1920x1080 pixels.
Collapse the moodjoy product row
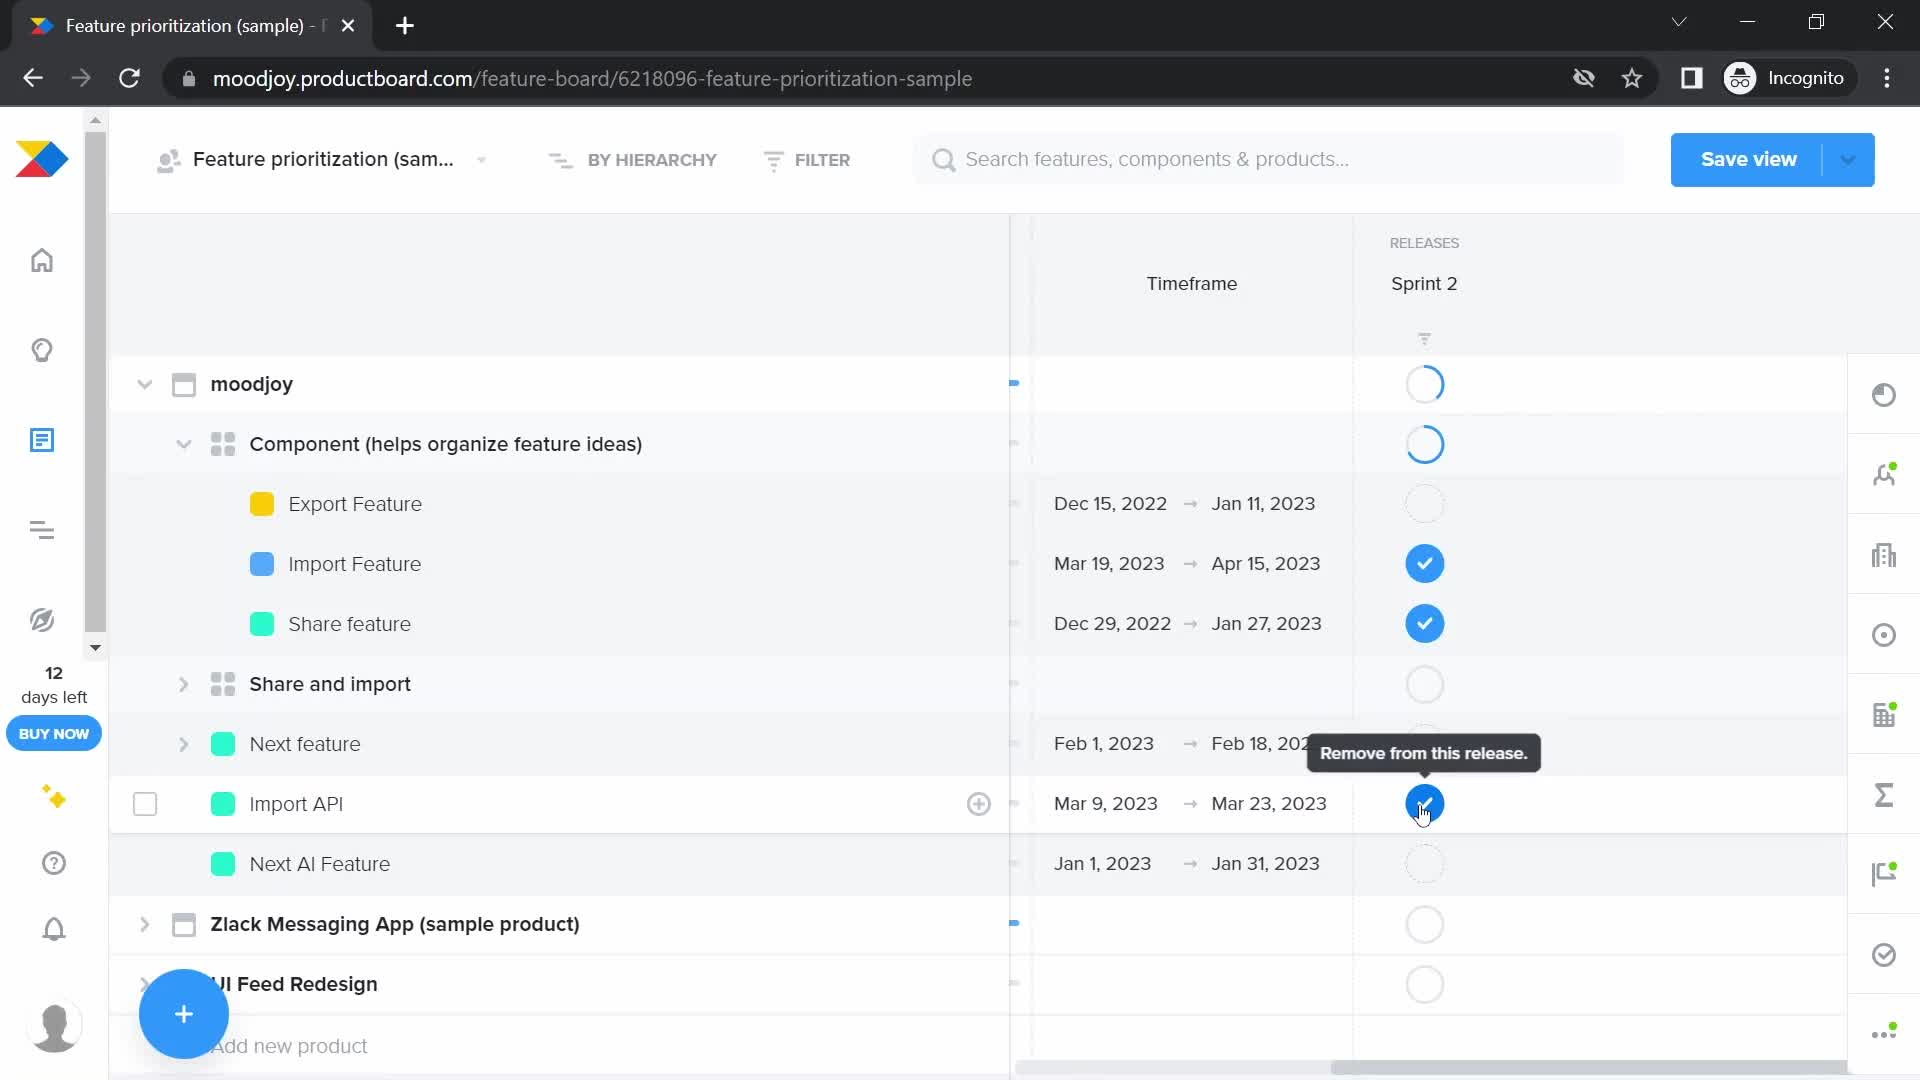144,384
